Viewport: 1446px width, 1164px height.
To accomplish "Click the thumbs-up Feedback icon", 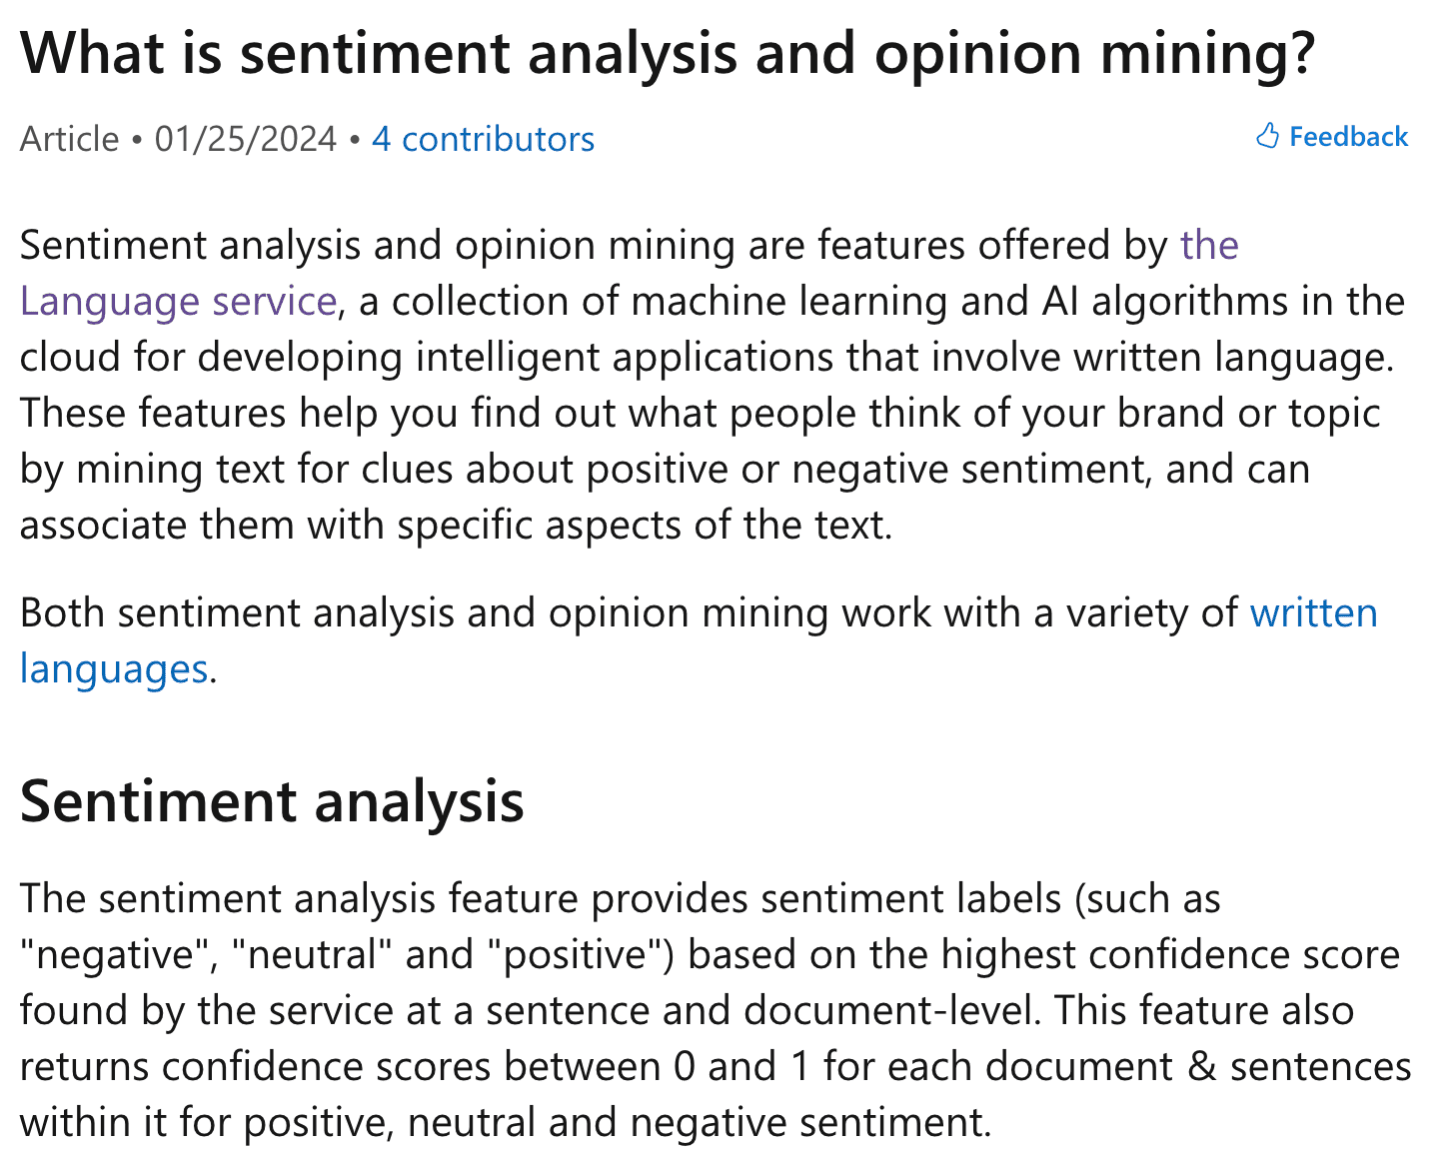I will pyautogui.click(x=1267, y=136).
